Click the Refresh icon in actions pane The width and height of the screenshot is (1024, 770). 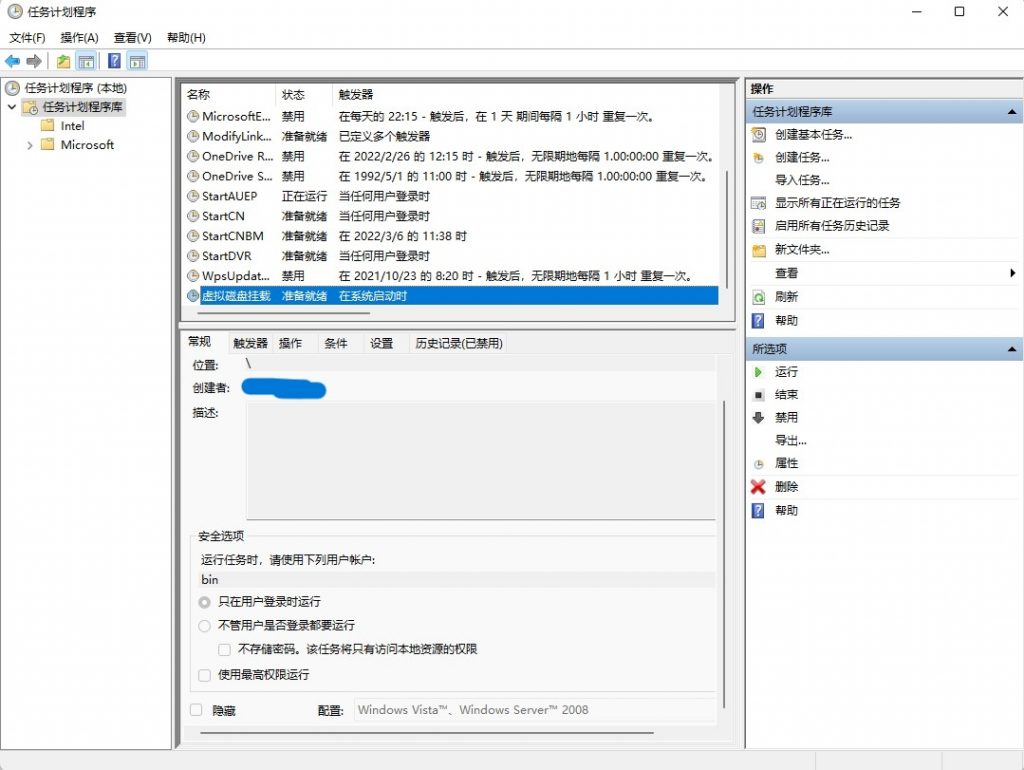pos(758,297)
